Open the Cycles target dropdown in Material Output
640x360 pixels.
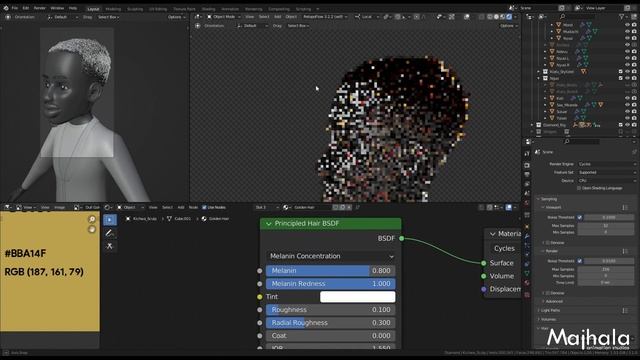click(x=504, y=249)
